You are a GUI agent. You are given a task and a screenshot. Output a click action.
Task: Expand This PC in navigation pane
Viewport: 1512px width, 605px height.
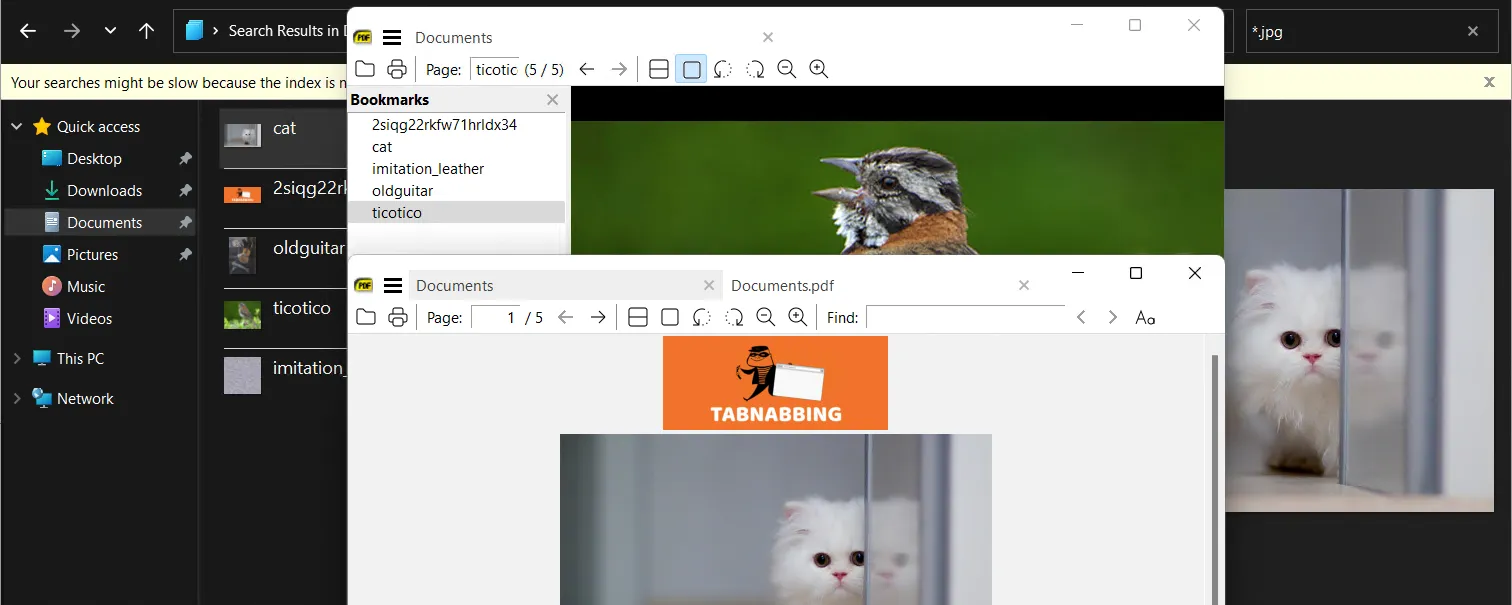pyautogui.click(x=17, y=359)
